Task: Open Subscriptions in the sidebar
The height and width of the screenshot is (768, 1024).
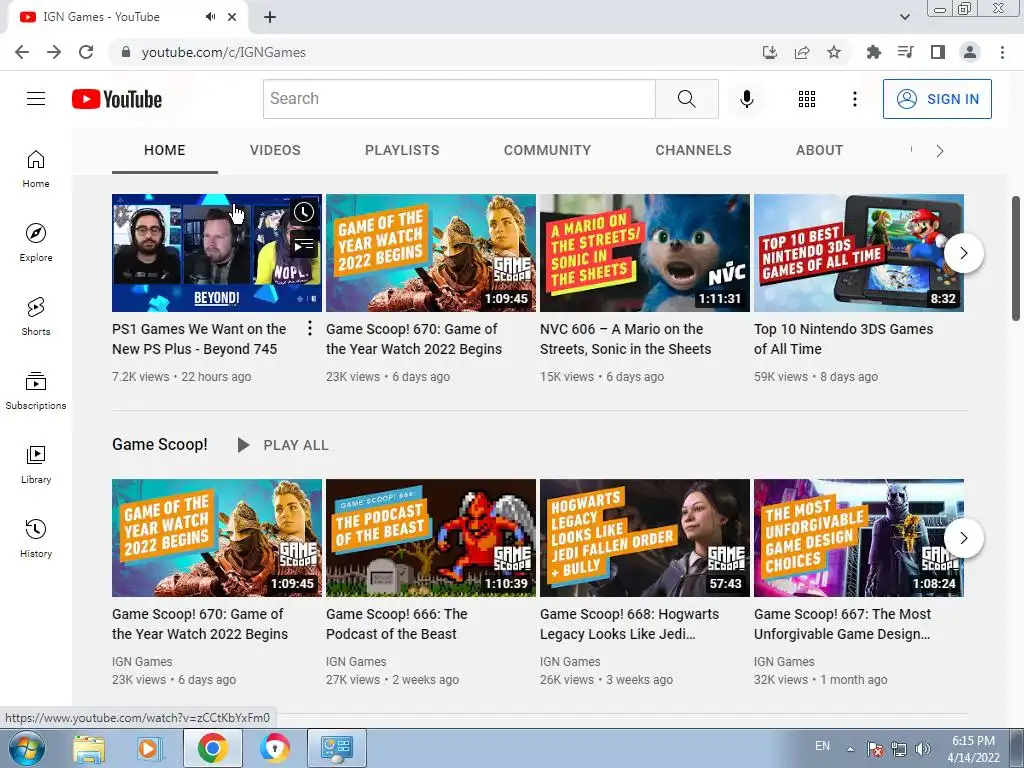Action: point(36,390)
